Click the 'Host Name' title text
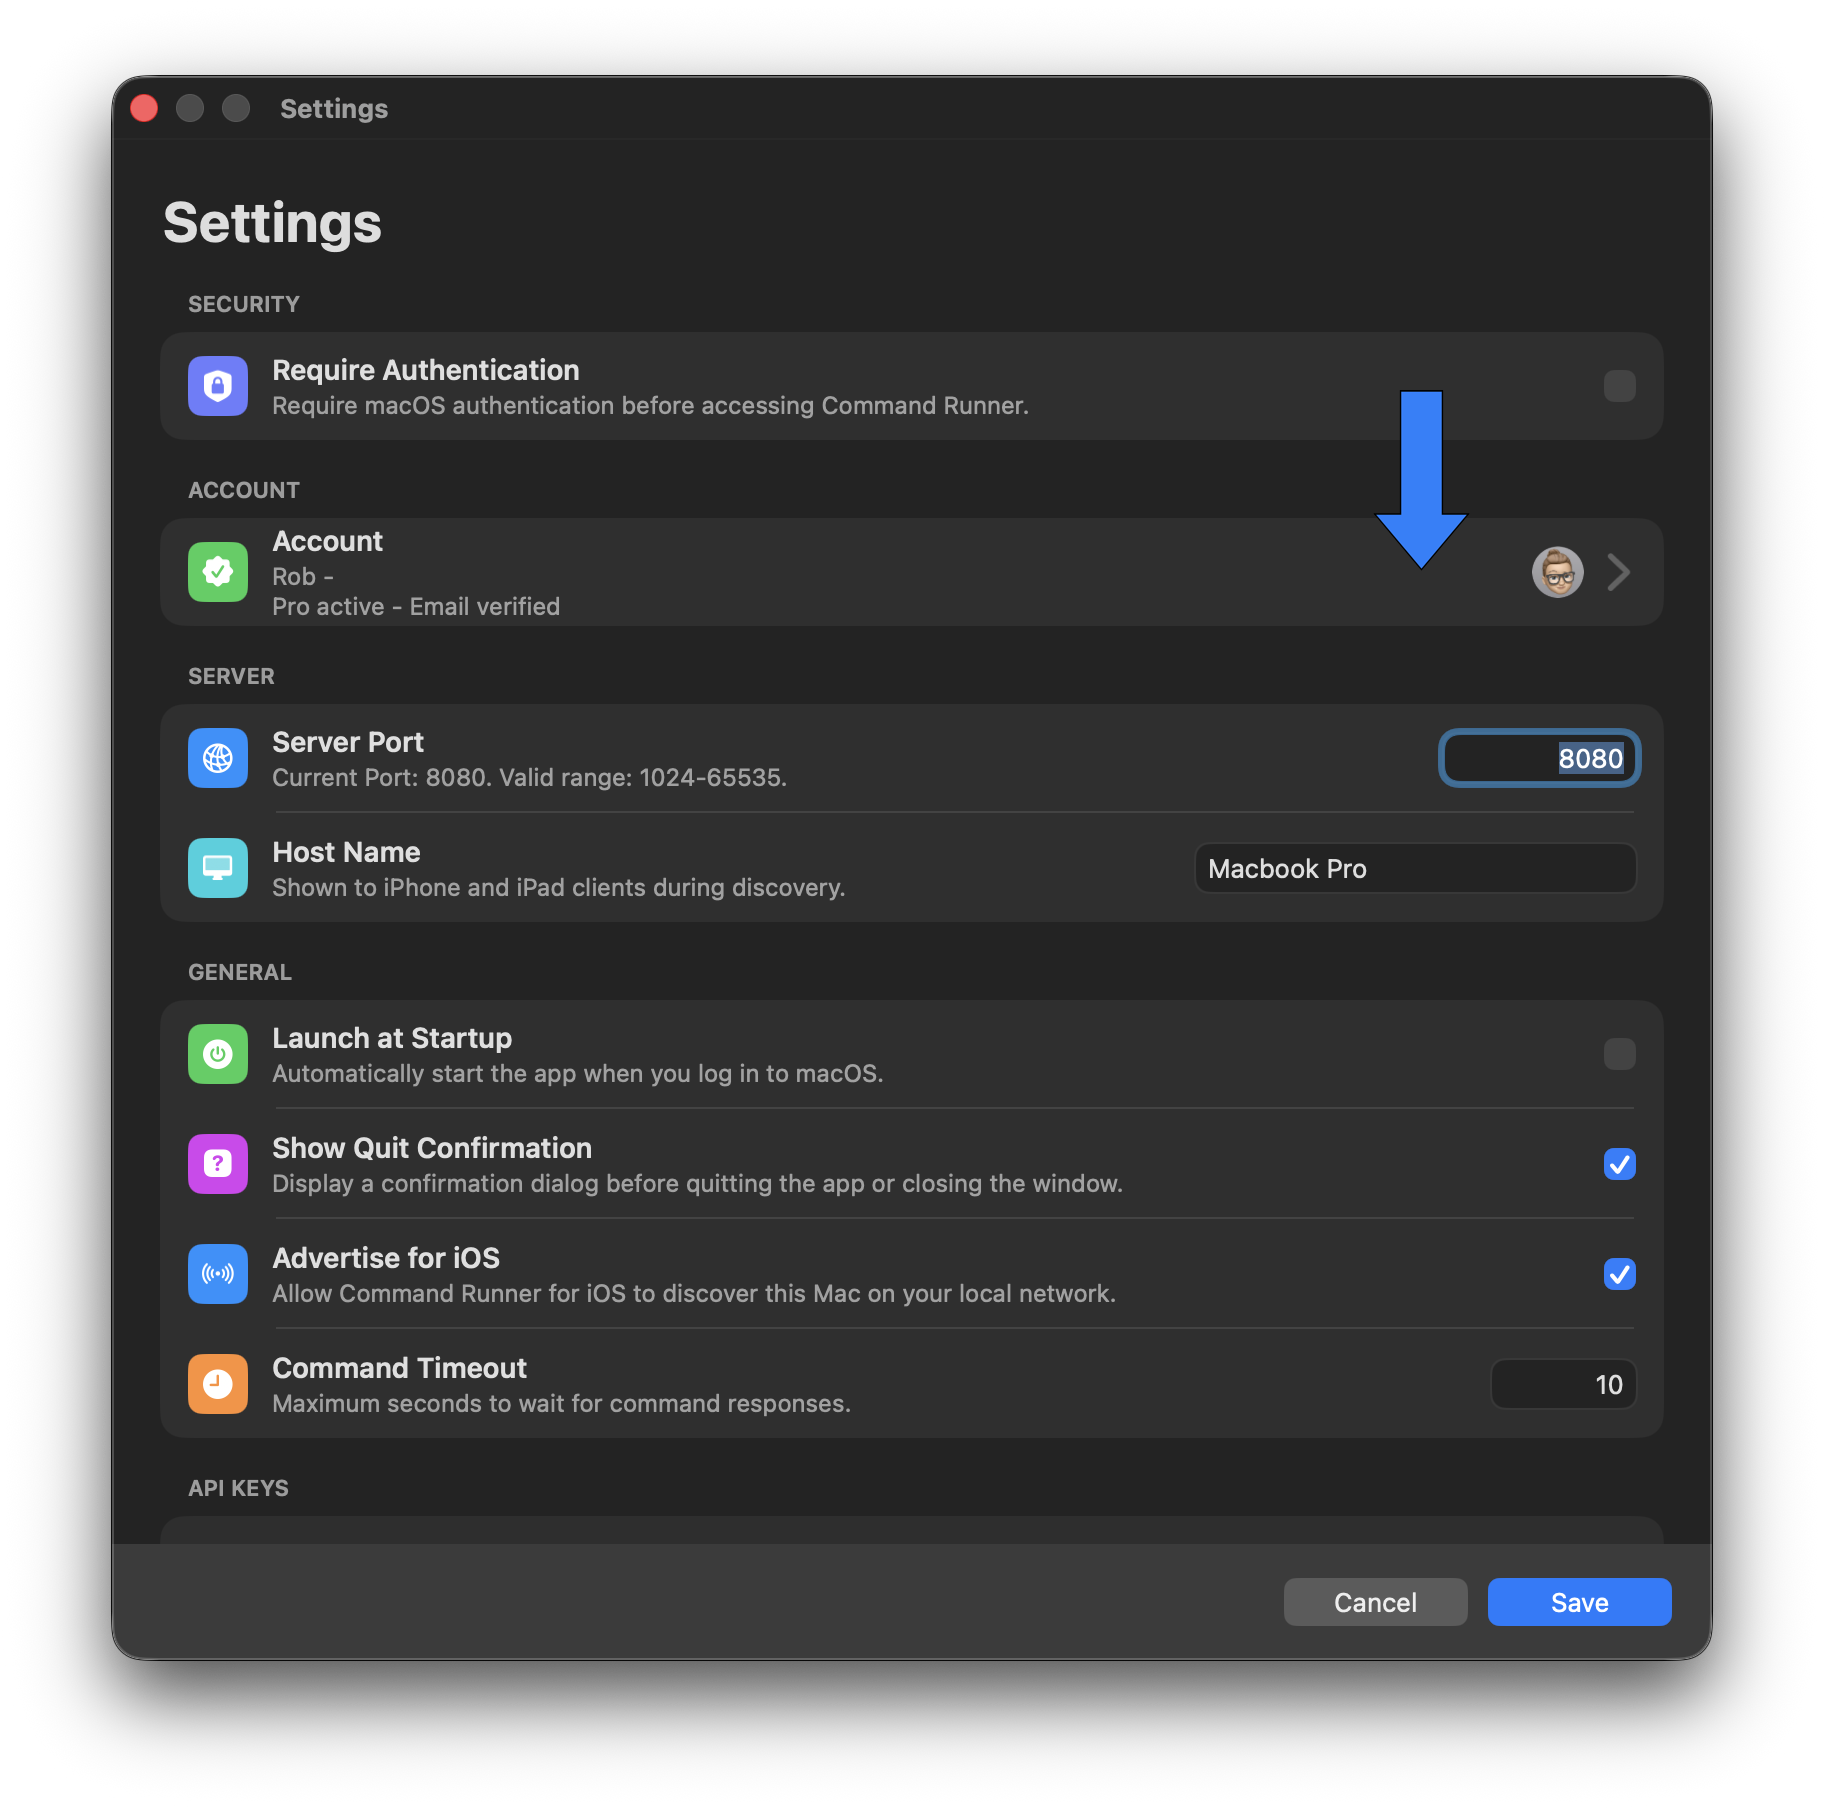Image resolution: width=1824 pixels, height=1808 pixels. coord(346,852)
